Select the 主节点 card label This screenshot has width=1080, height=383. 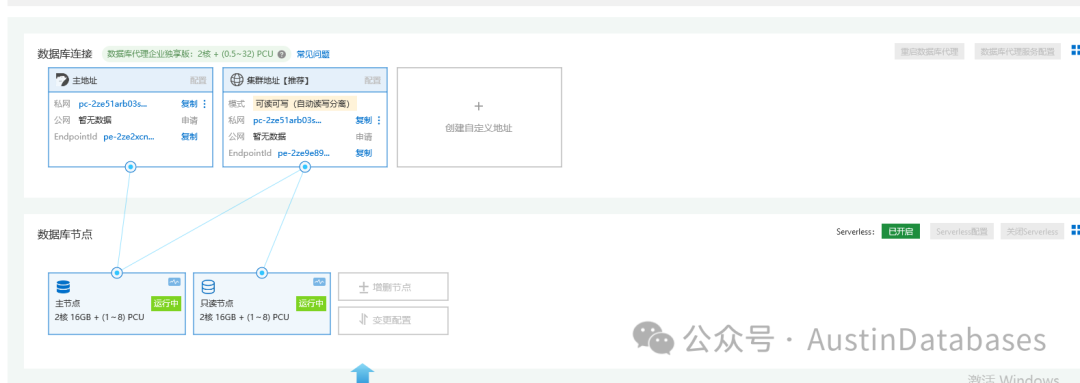[x=67, y=303]
